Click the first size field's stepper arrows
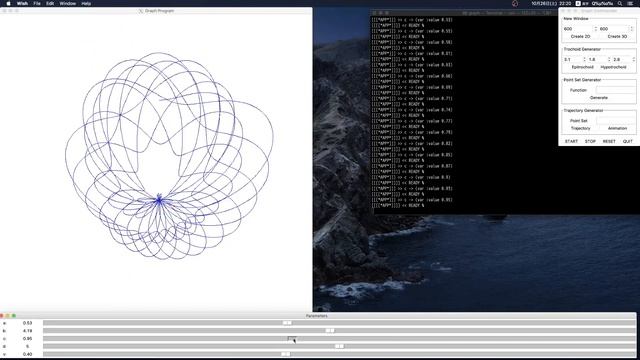640x360 pixels. pos(596,29)
